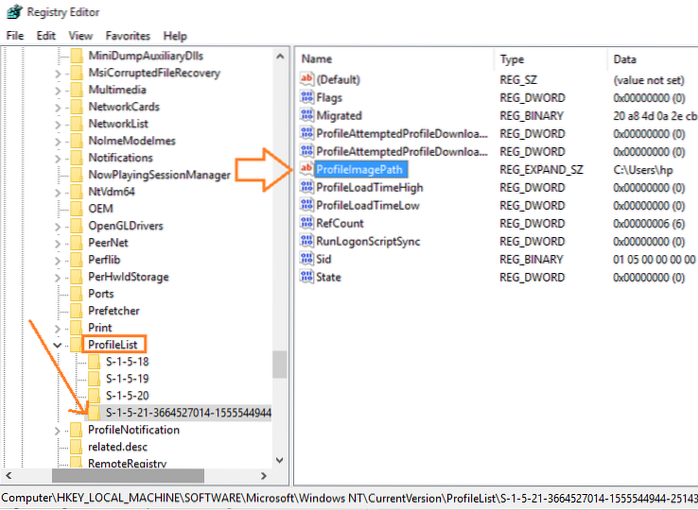Collapse the ProfileList tree node
Screen dimensions: 698x510
coord(58,345)
